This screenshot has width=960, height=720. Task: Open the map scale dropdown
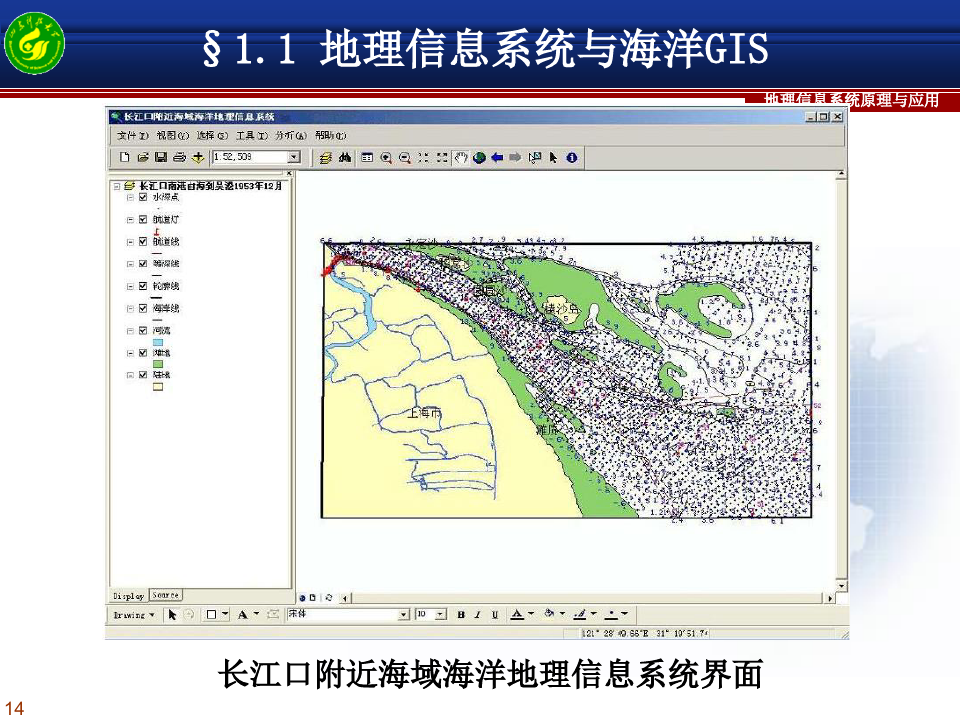coord(294,157)
